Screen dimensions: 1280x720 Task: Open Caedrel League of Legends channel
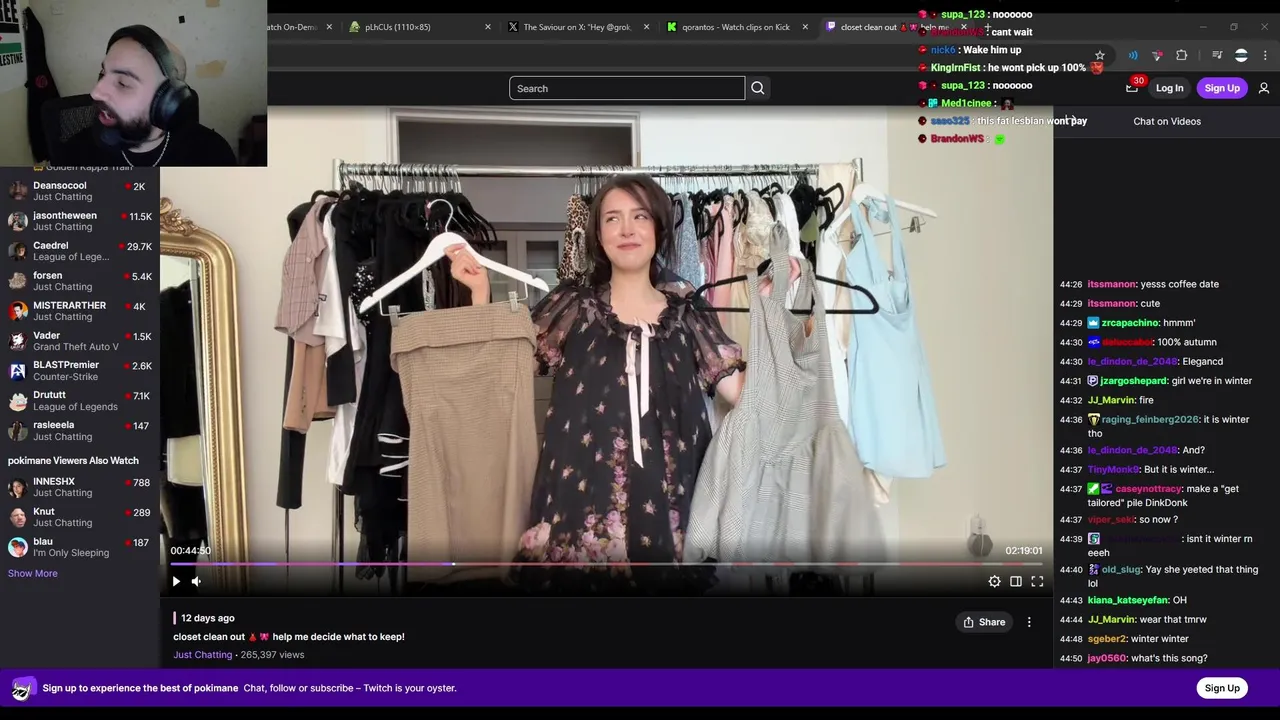(80, 251)
